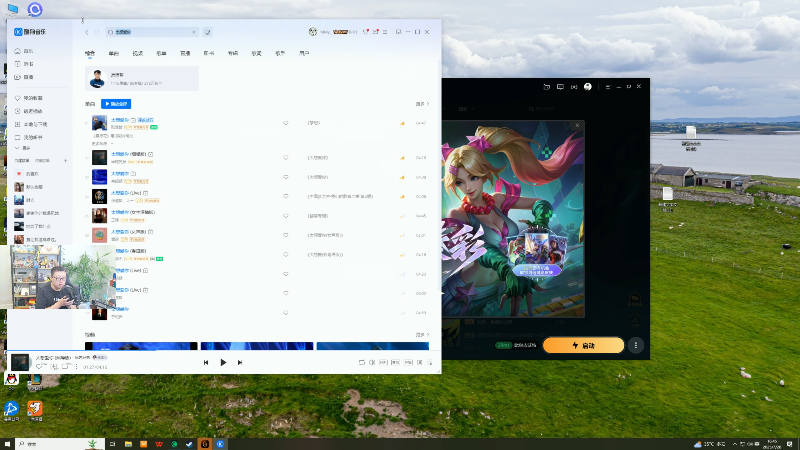Viewport: 800px width, 450px height.
Task: Open volume control in player bar
Action: (x=372, y=362)
